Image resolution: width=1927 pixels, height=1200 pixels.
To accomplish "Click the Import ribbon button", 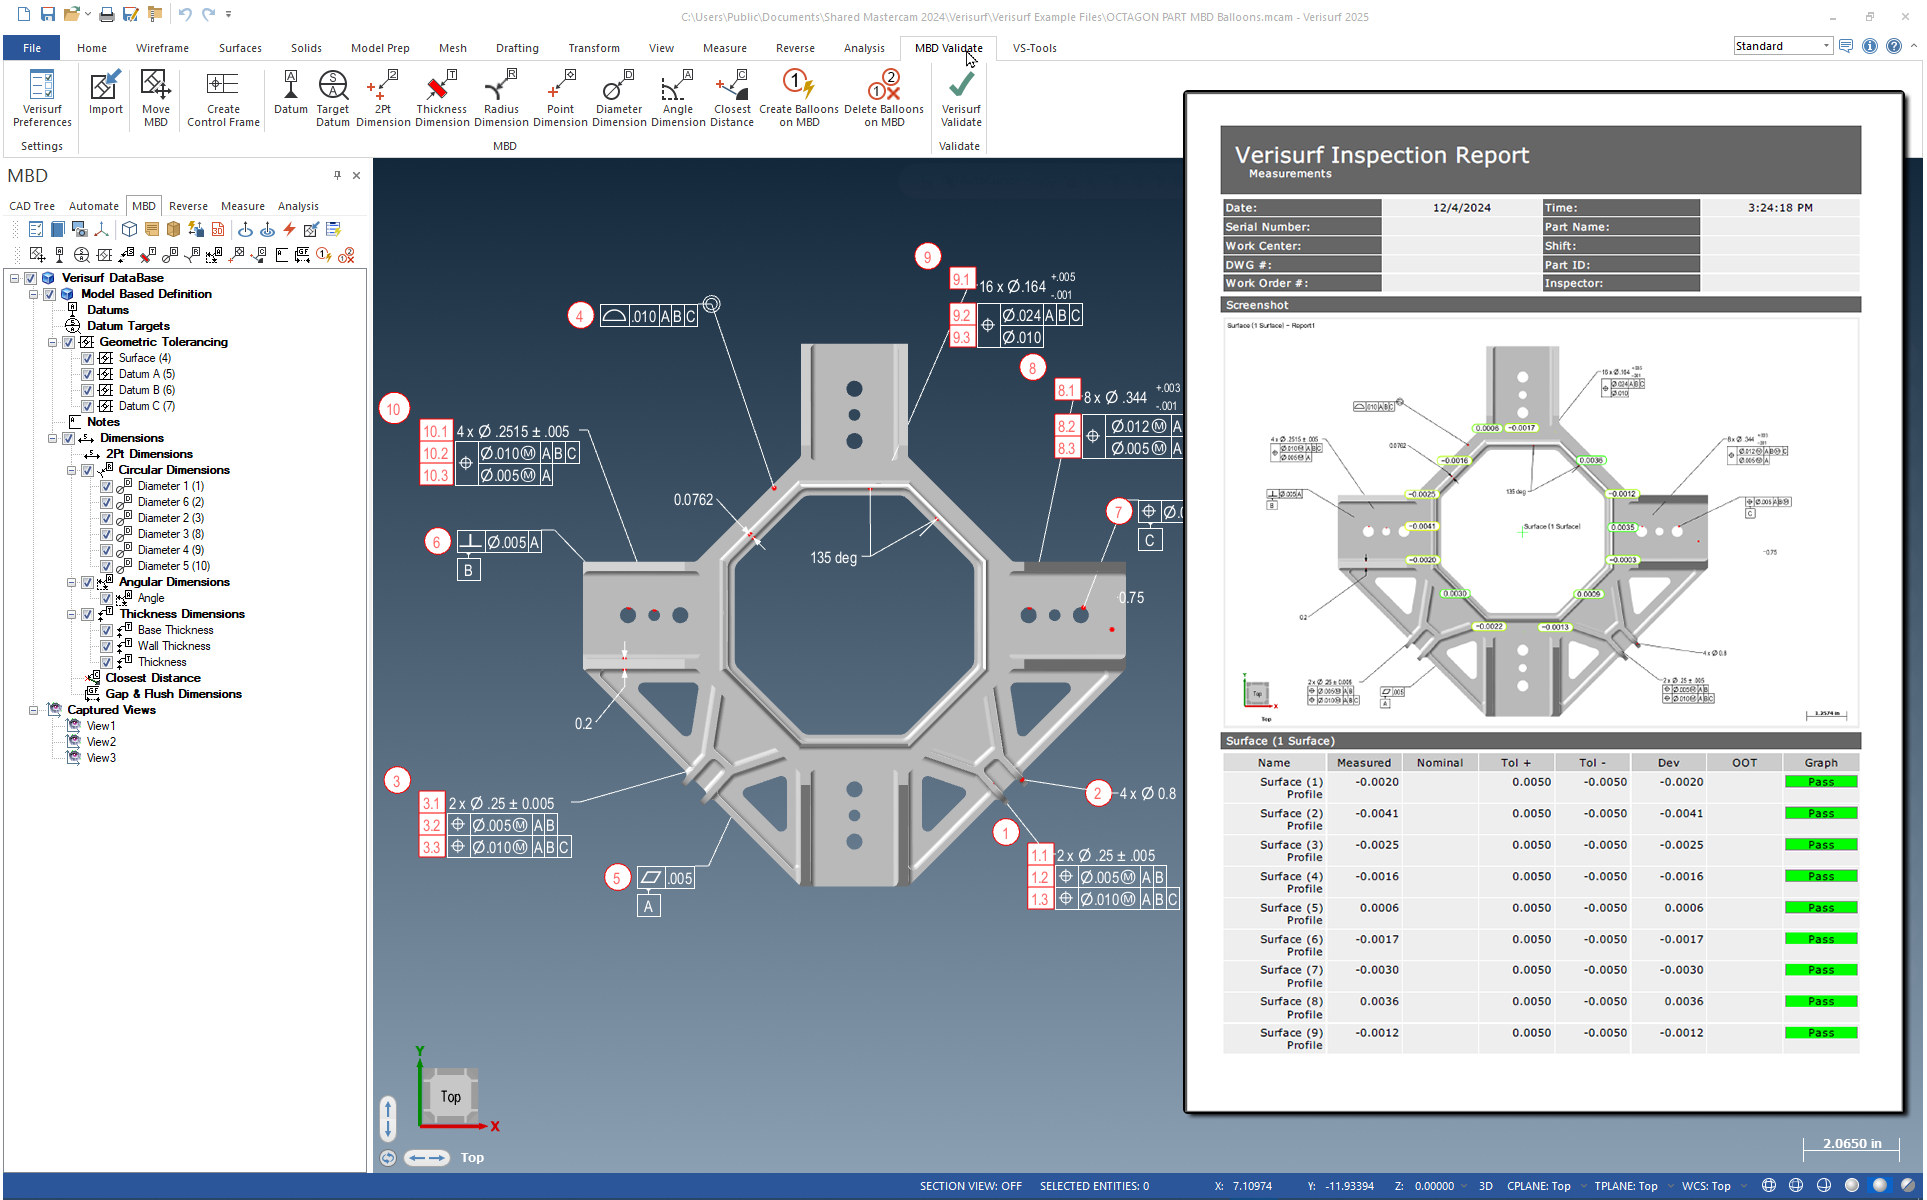I will coord(105,92).
